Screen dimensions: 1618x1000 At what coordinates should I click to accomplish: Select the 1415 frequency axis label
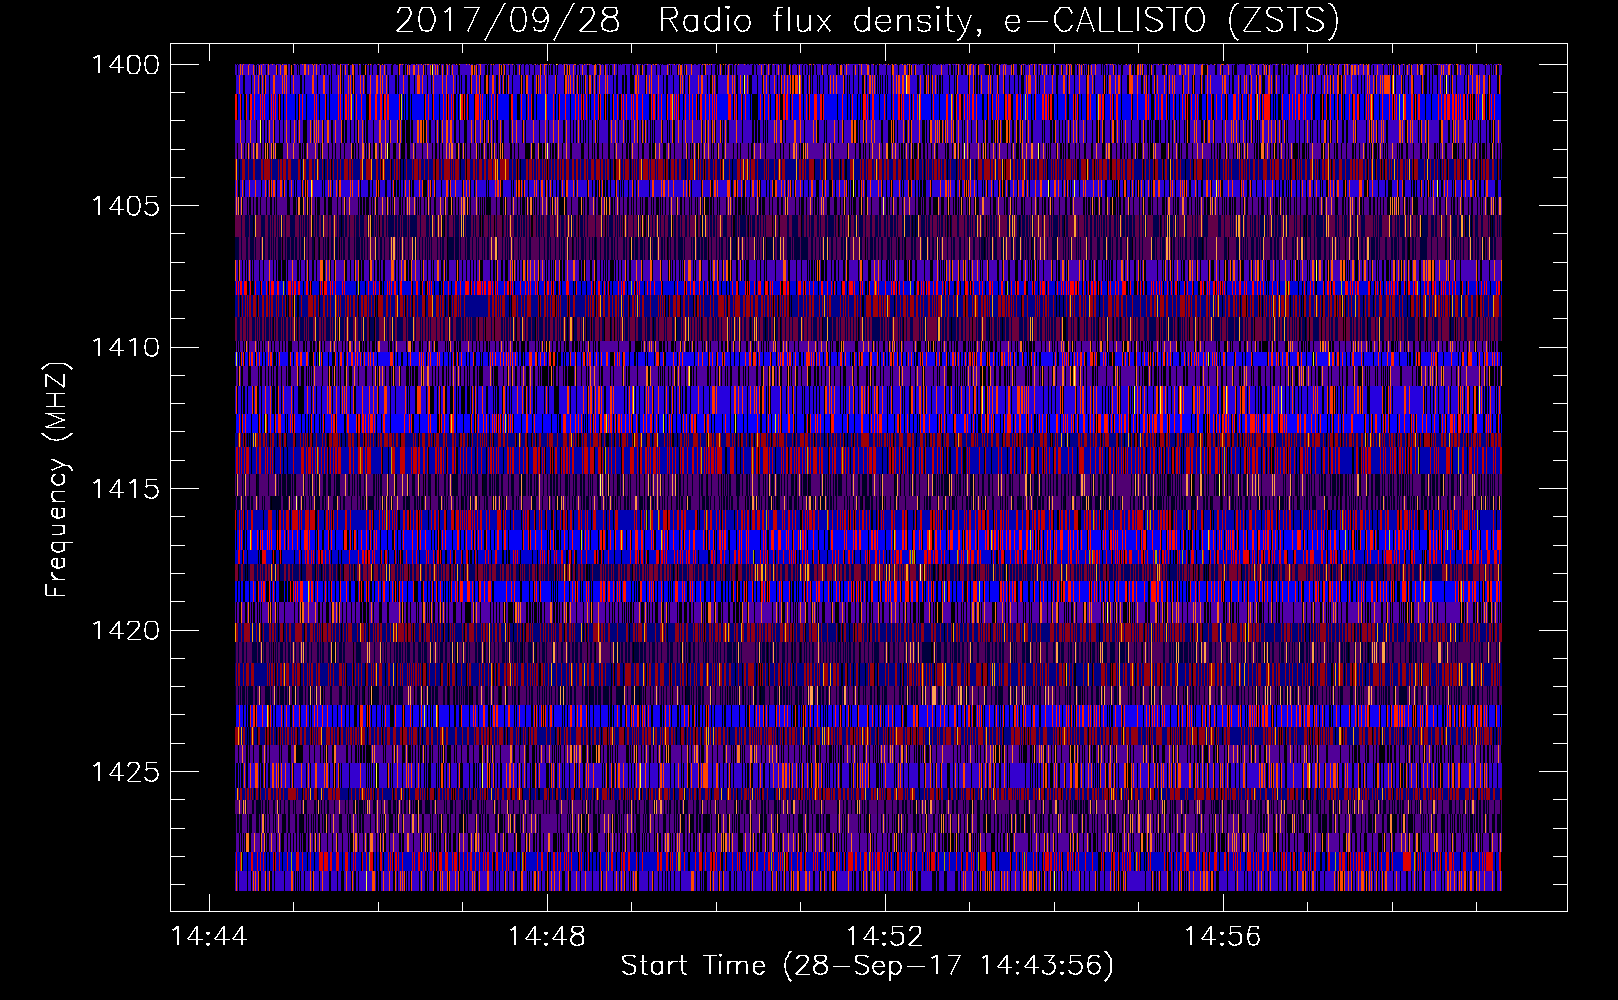[125, 489]
